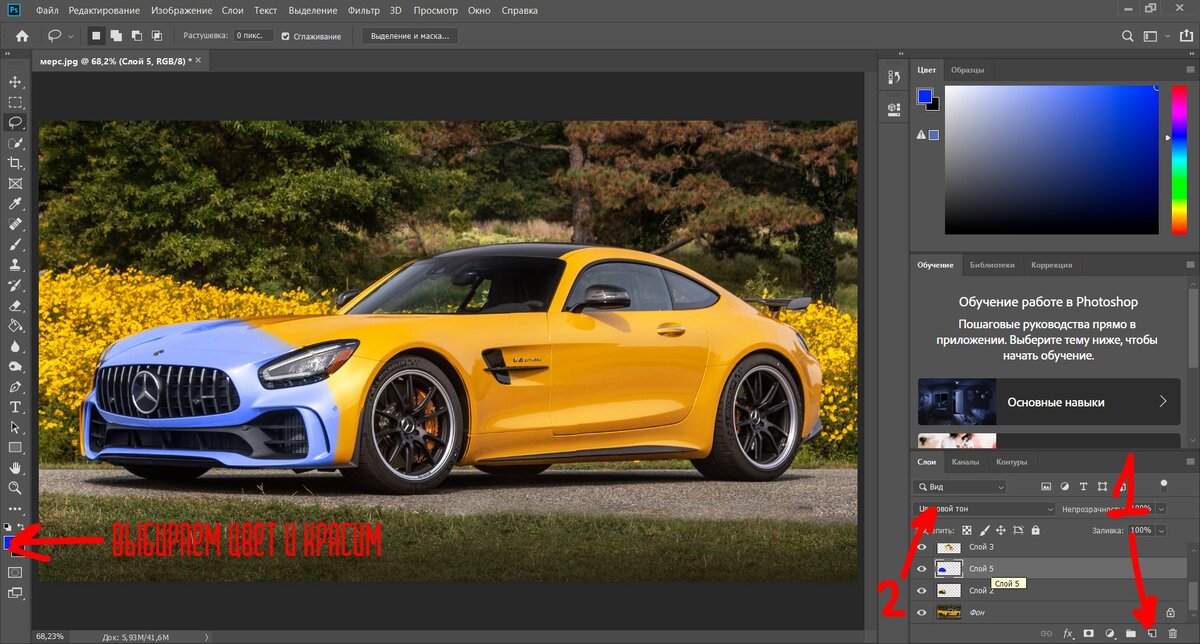Create a new layer group folder
1200x644 pixels.
point(1130,633)
